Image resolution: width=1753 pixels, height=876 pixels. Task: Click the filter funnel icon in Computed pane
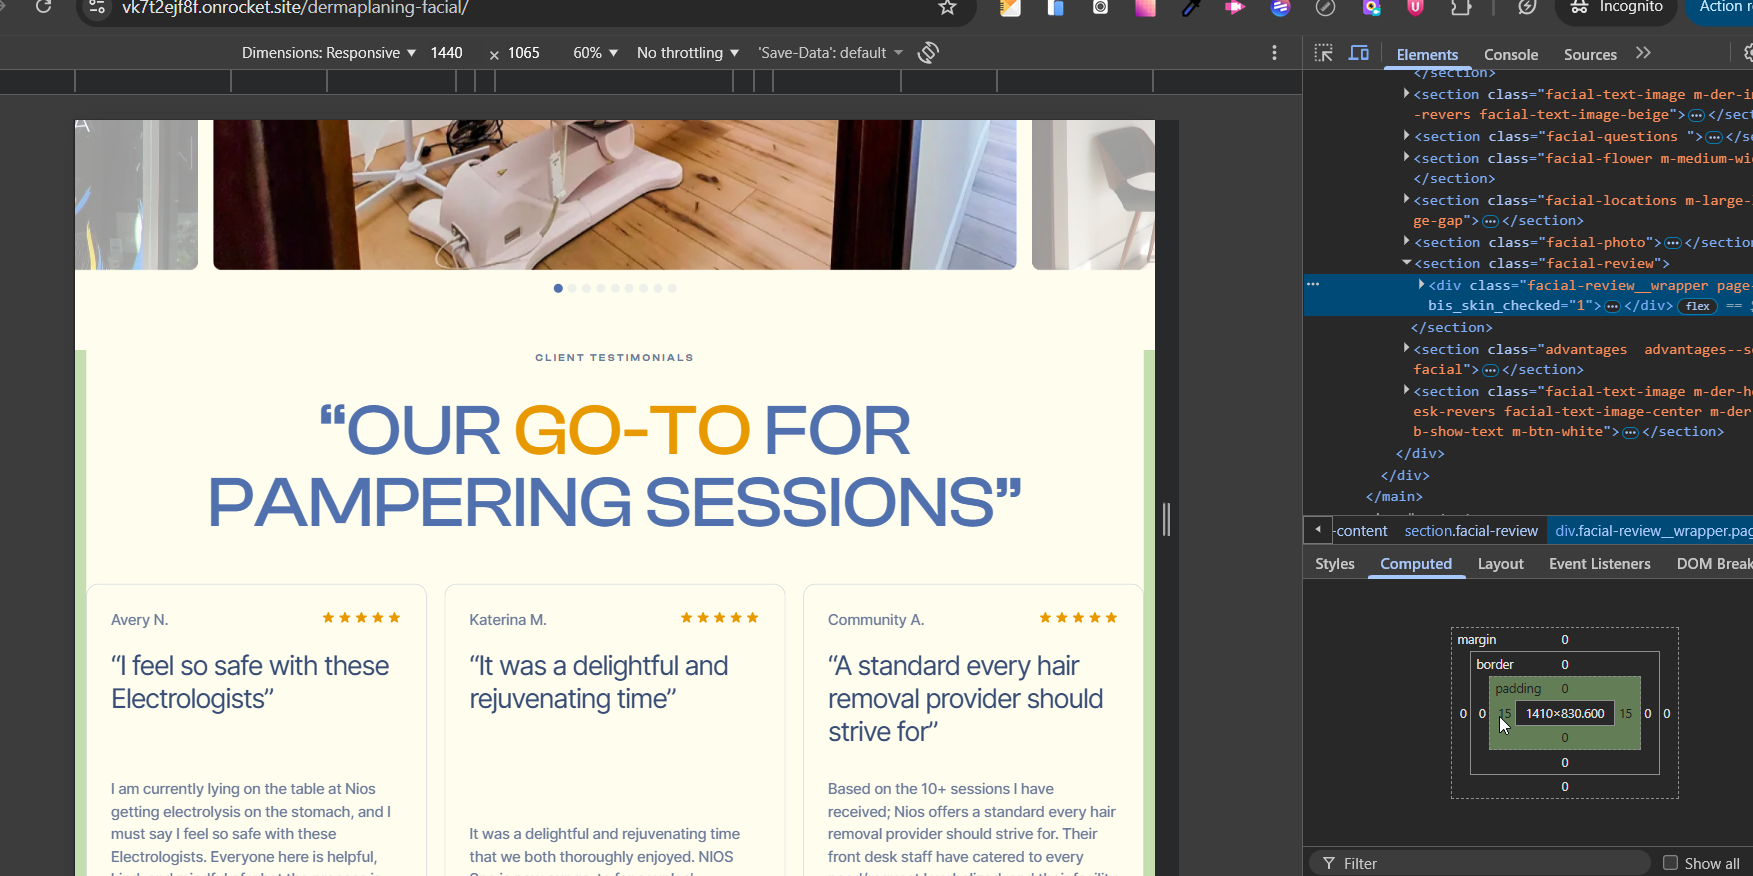[x=1328, y=863]
